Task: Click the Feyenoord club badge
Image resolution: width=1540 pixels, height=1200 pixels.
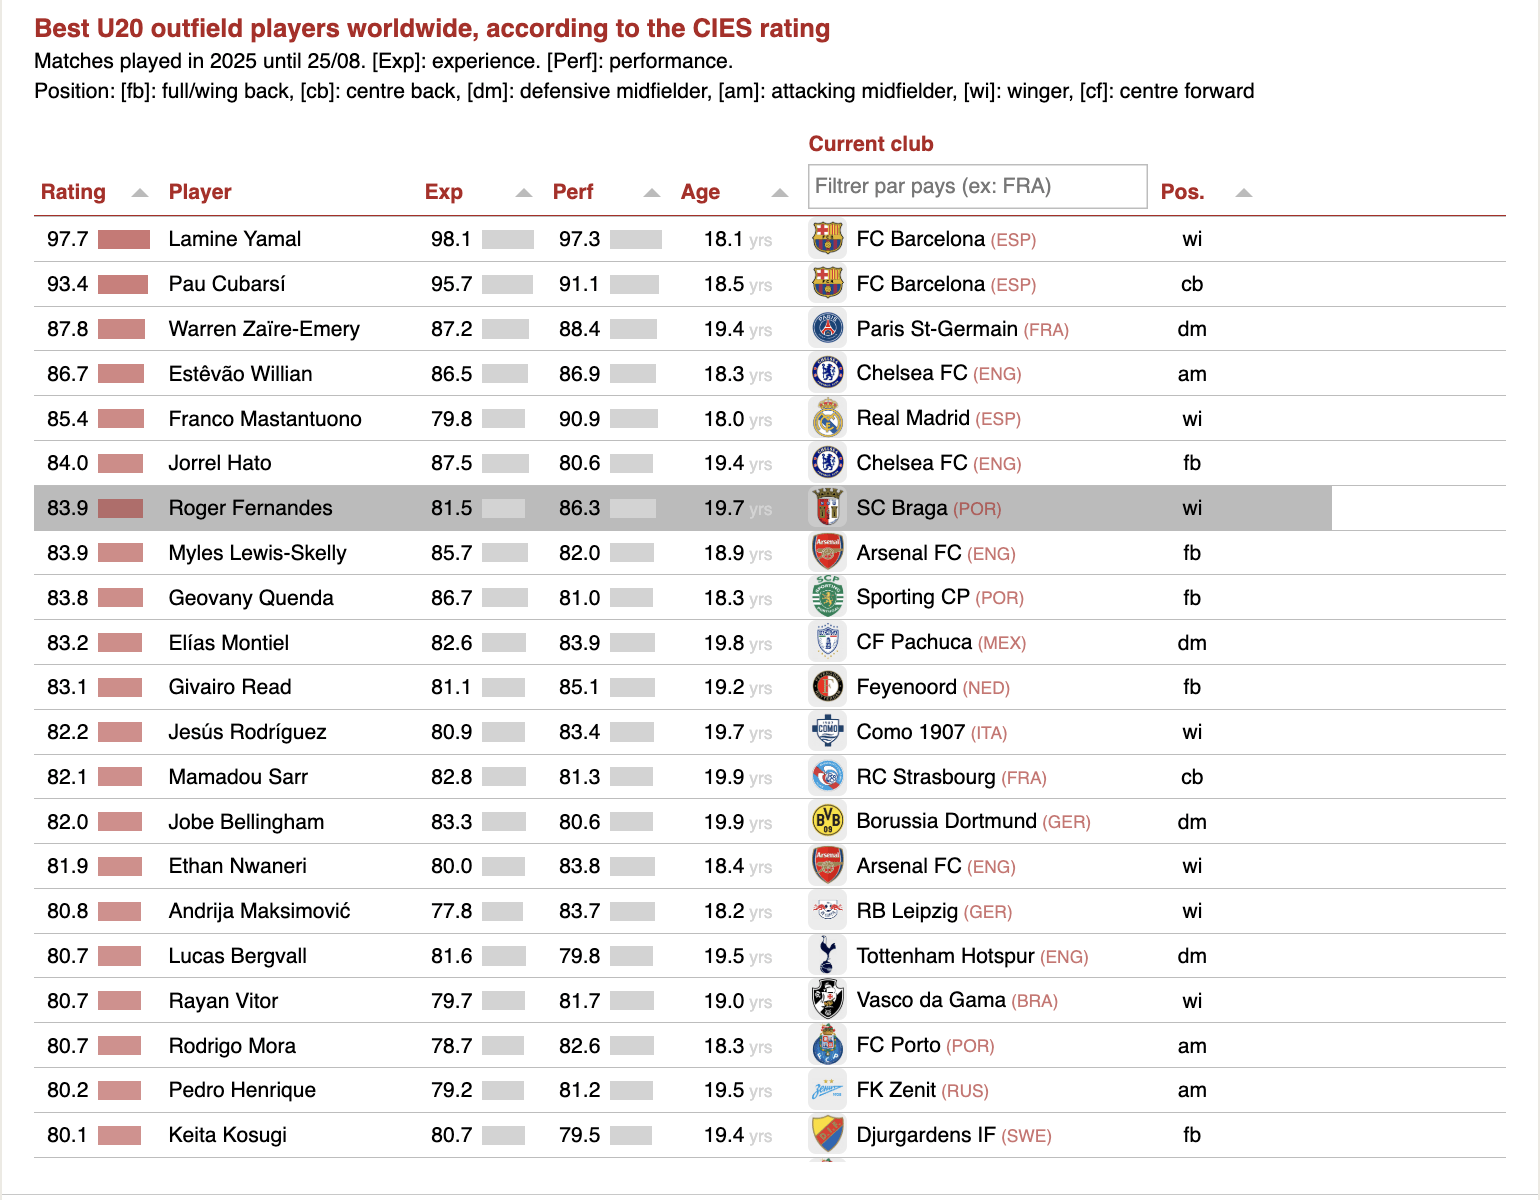Action: coord(828,687)
